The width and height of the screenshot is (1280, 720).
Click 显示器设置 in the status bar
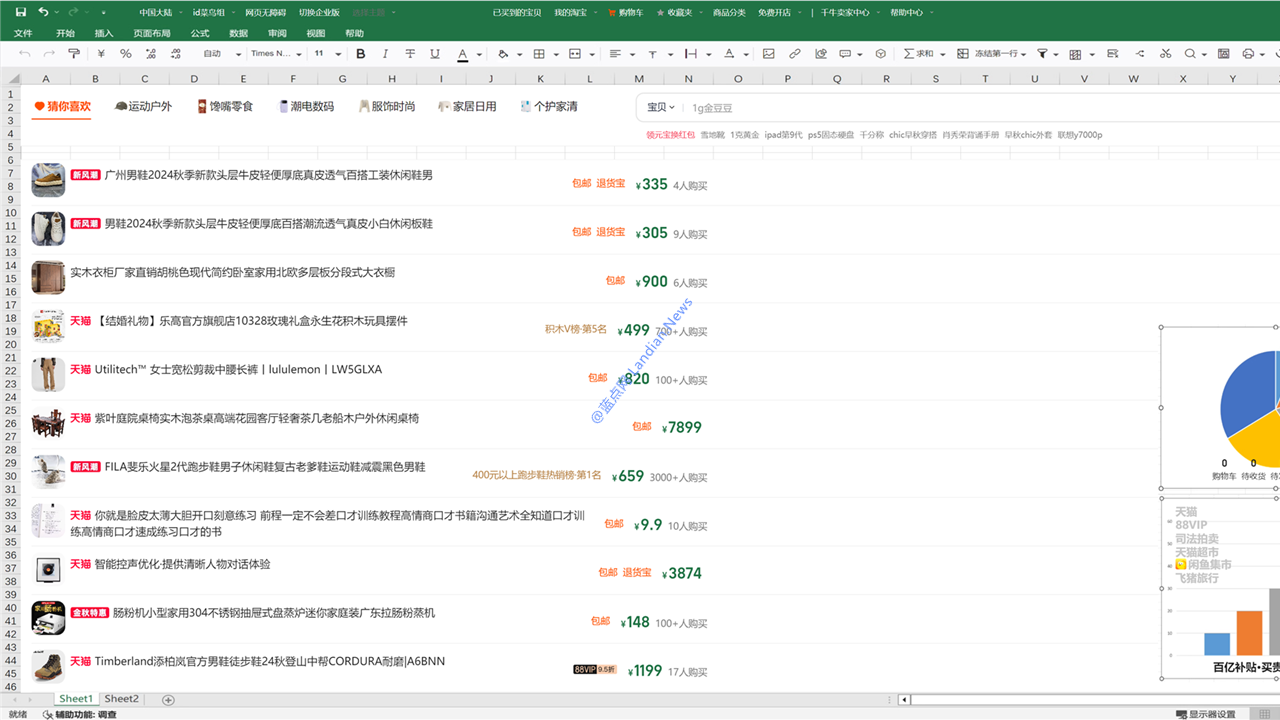coord(1206,714)
